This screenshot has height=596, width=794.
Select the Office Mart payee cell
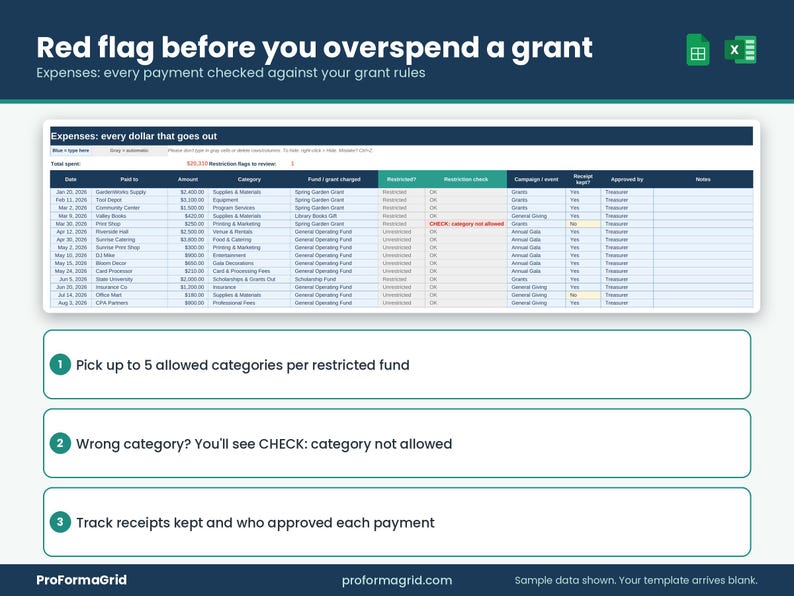point(129,295)
